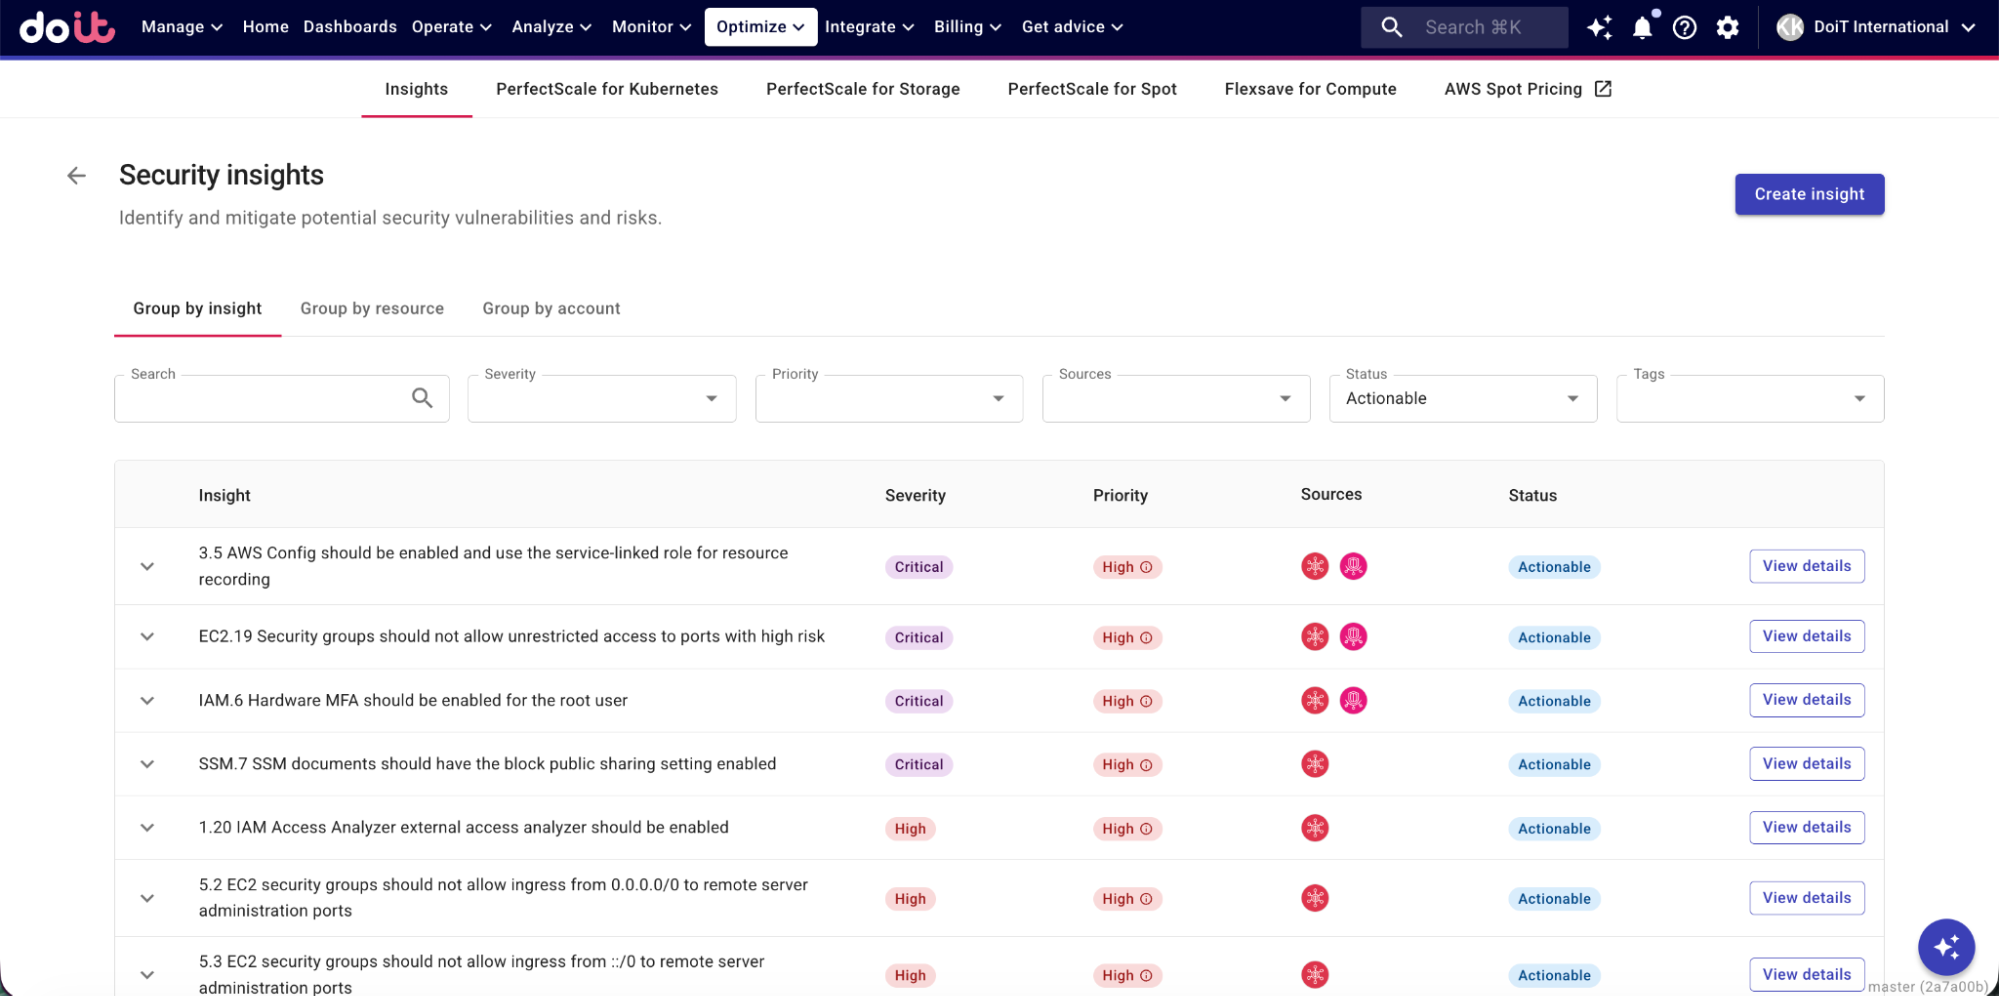This screenshot has height=996, width=1999.
Task: Switch to Group by resource tab
Action: (x=372, y=309)
